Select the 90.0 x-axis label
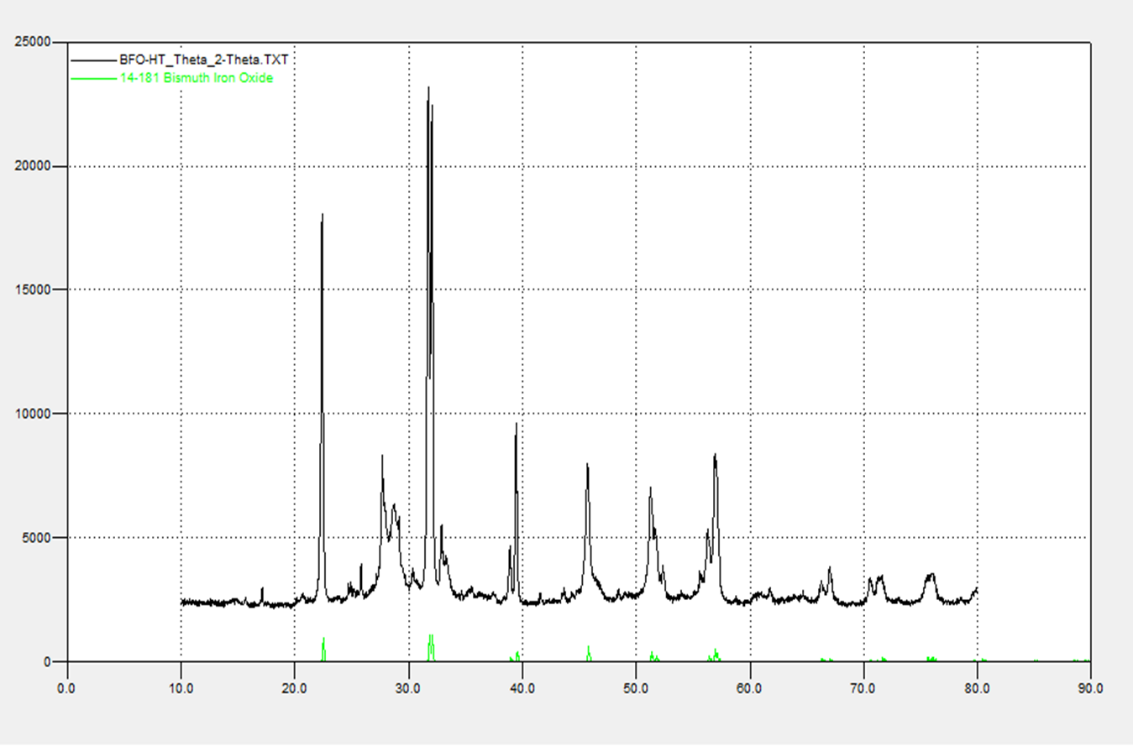The image size is (1133, 746). [x=1091, y=688]
